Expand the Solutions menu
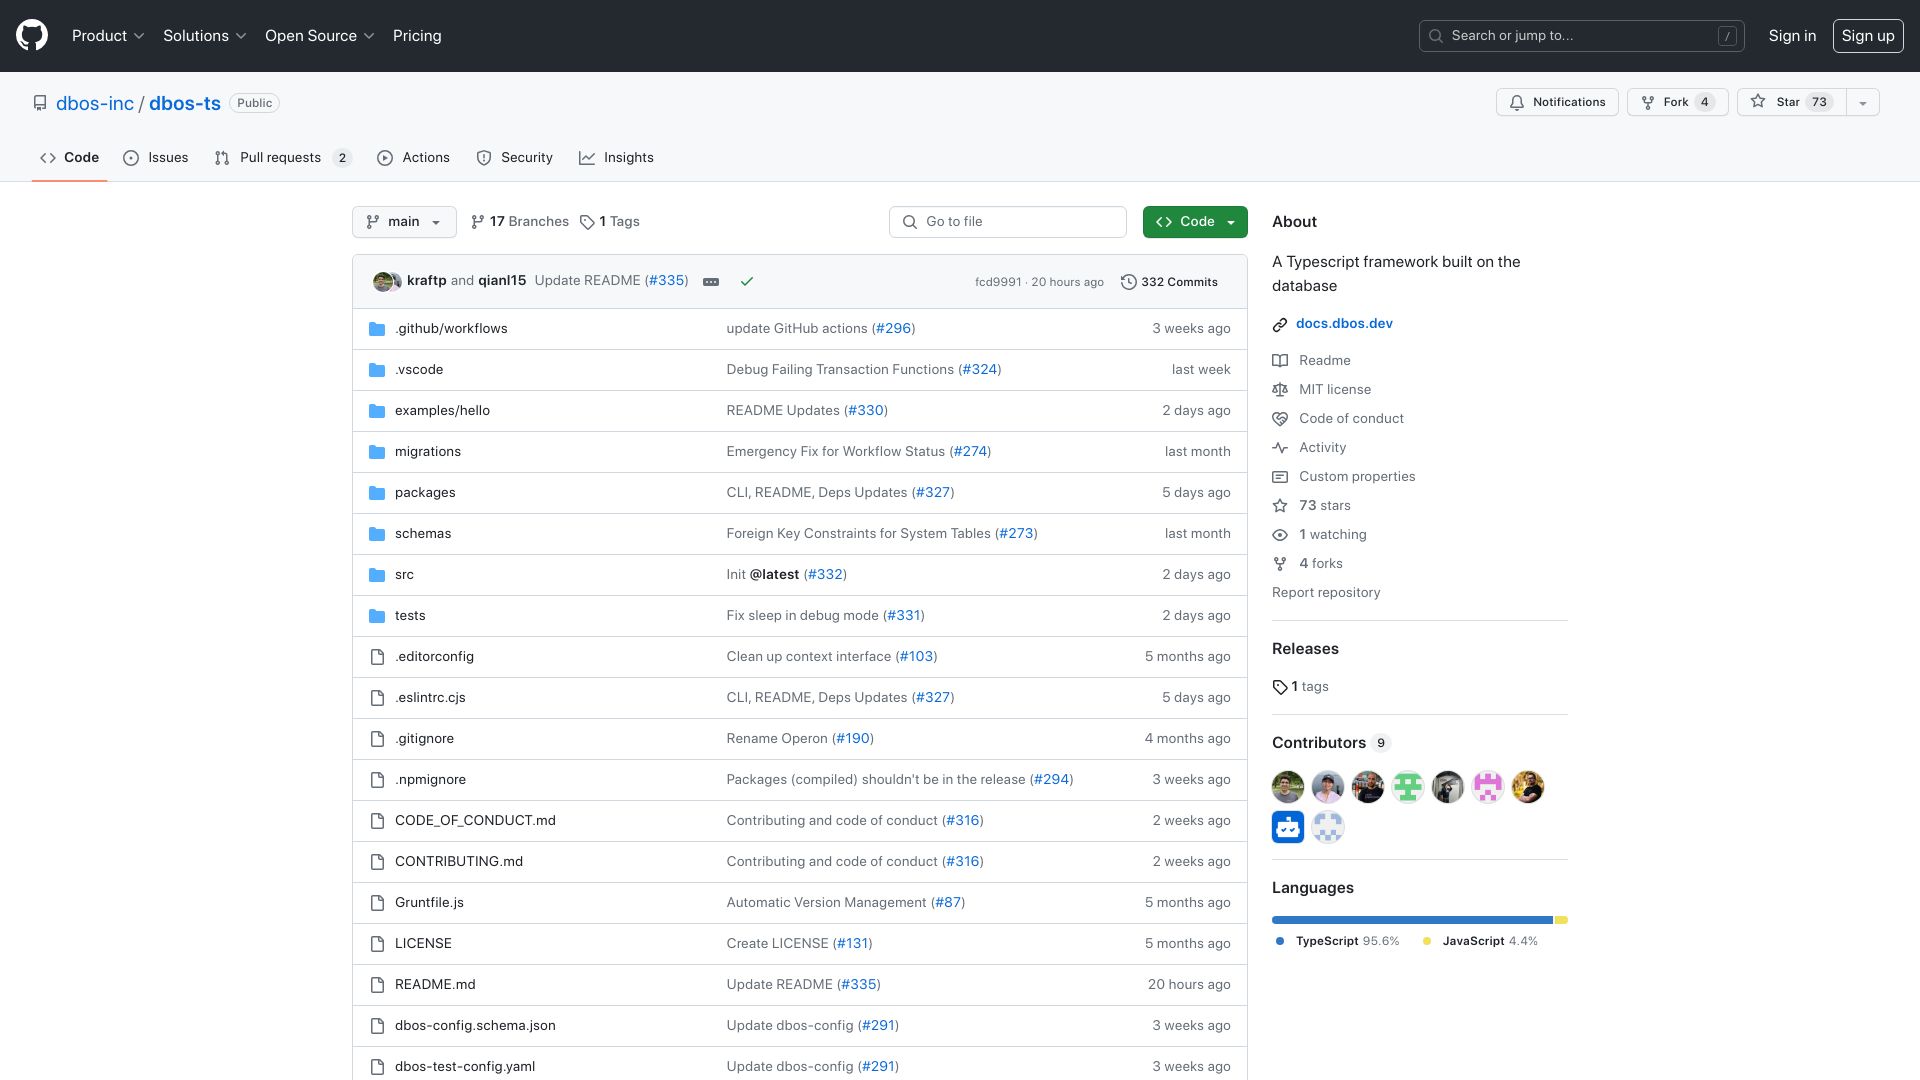This screenshot has width=1920, height=1080. pyautogui.click(x=204, y=36)
